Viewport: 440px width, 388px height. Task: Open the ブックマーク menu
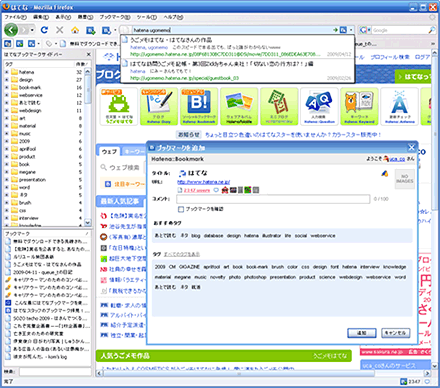pyautogui.click(x=114, y=17)
